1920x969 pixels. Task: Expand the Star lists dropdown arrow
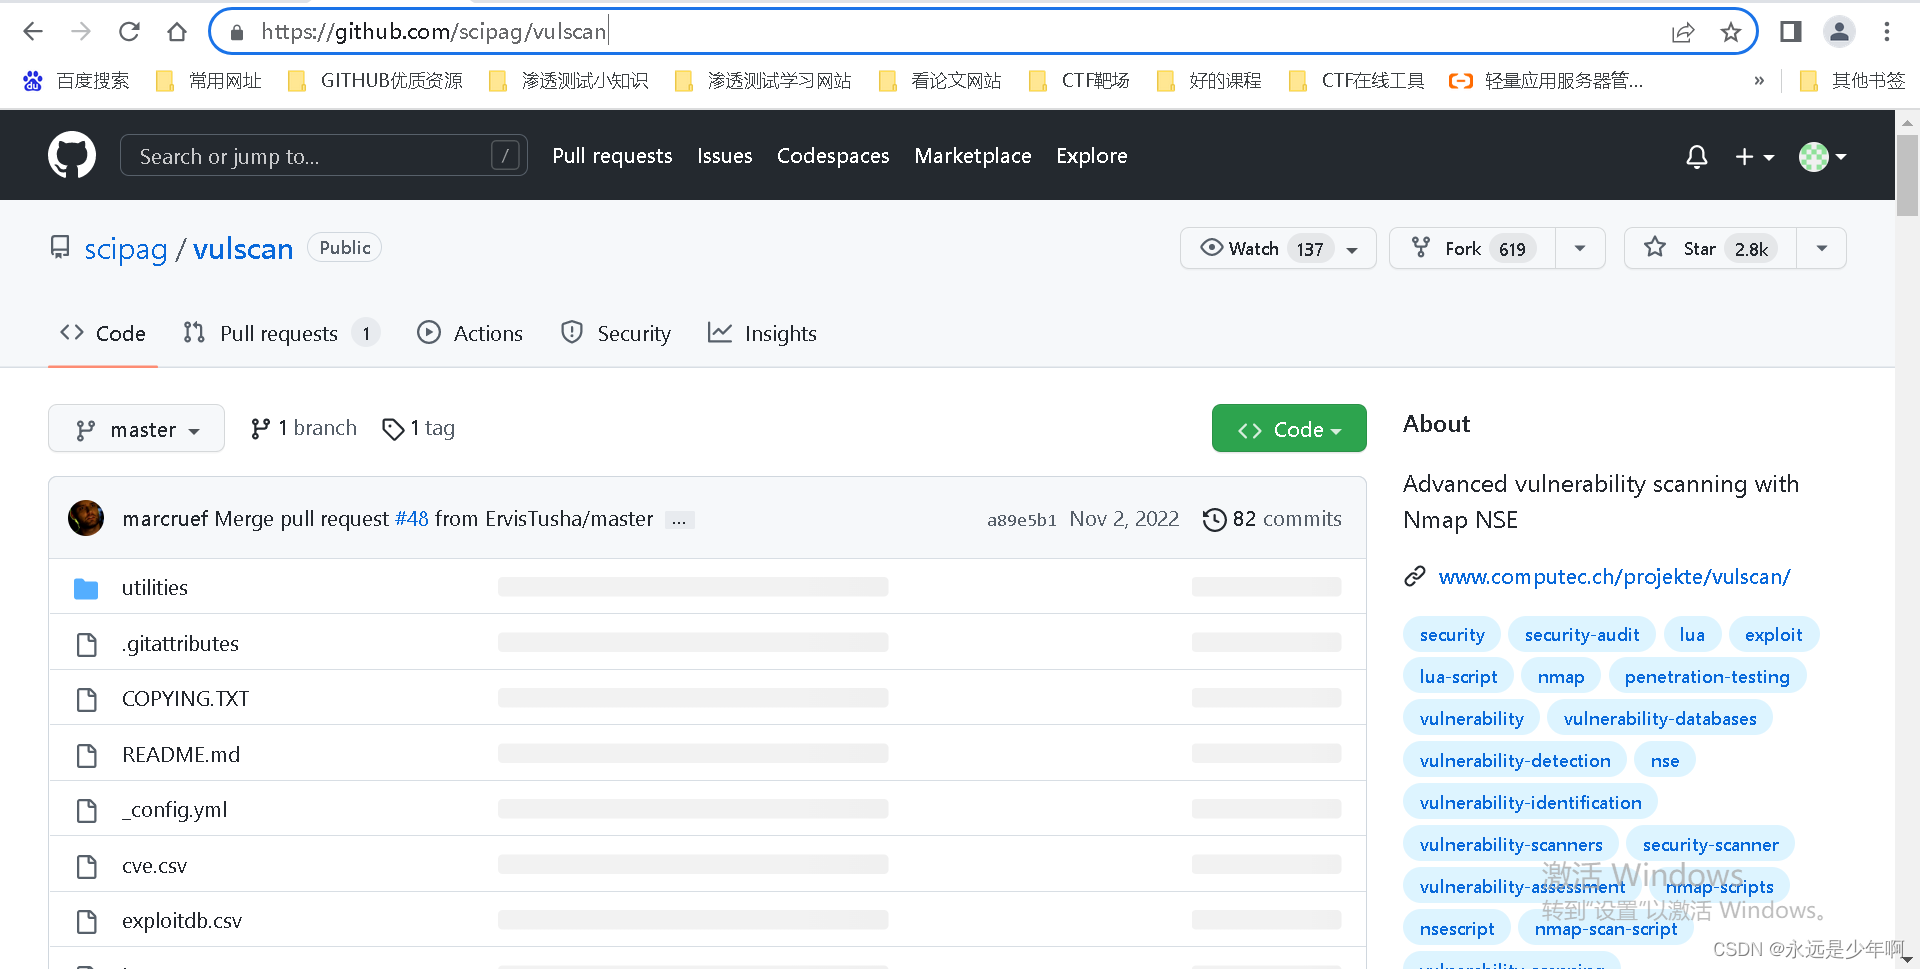tap(1821, 249)
